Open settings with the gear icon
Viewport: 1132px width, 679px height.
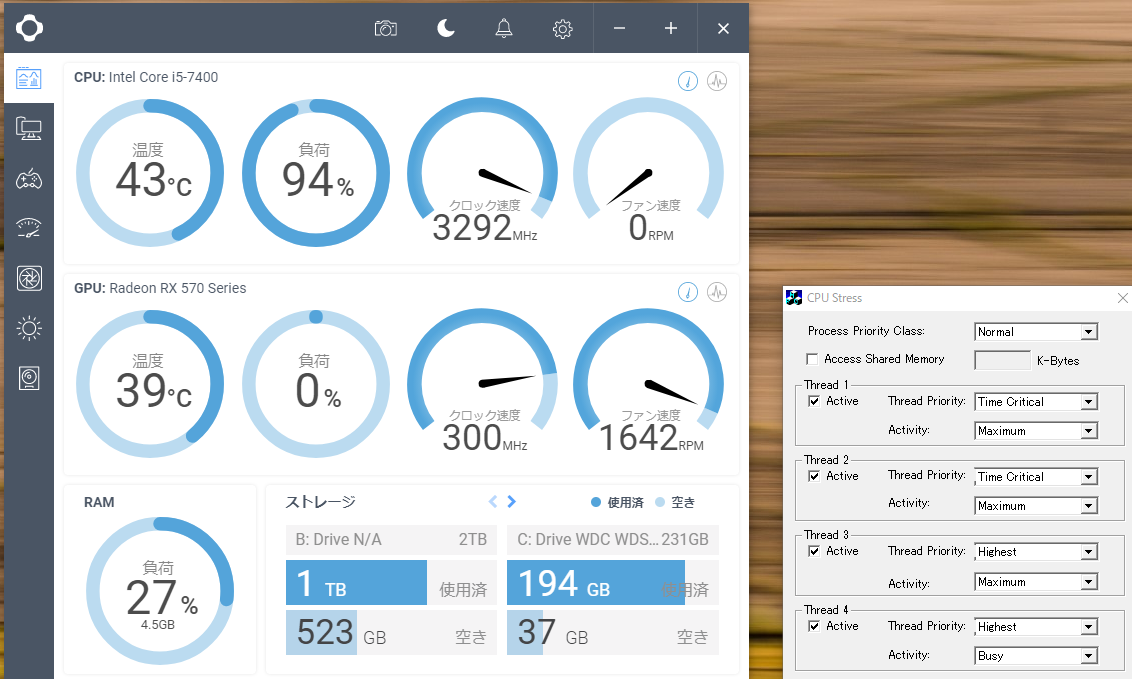562,29
